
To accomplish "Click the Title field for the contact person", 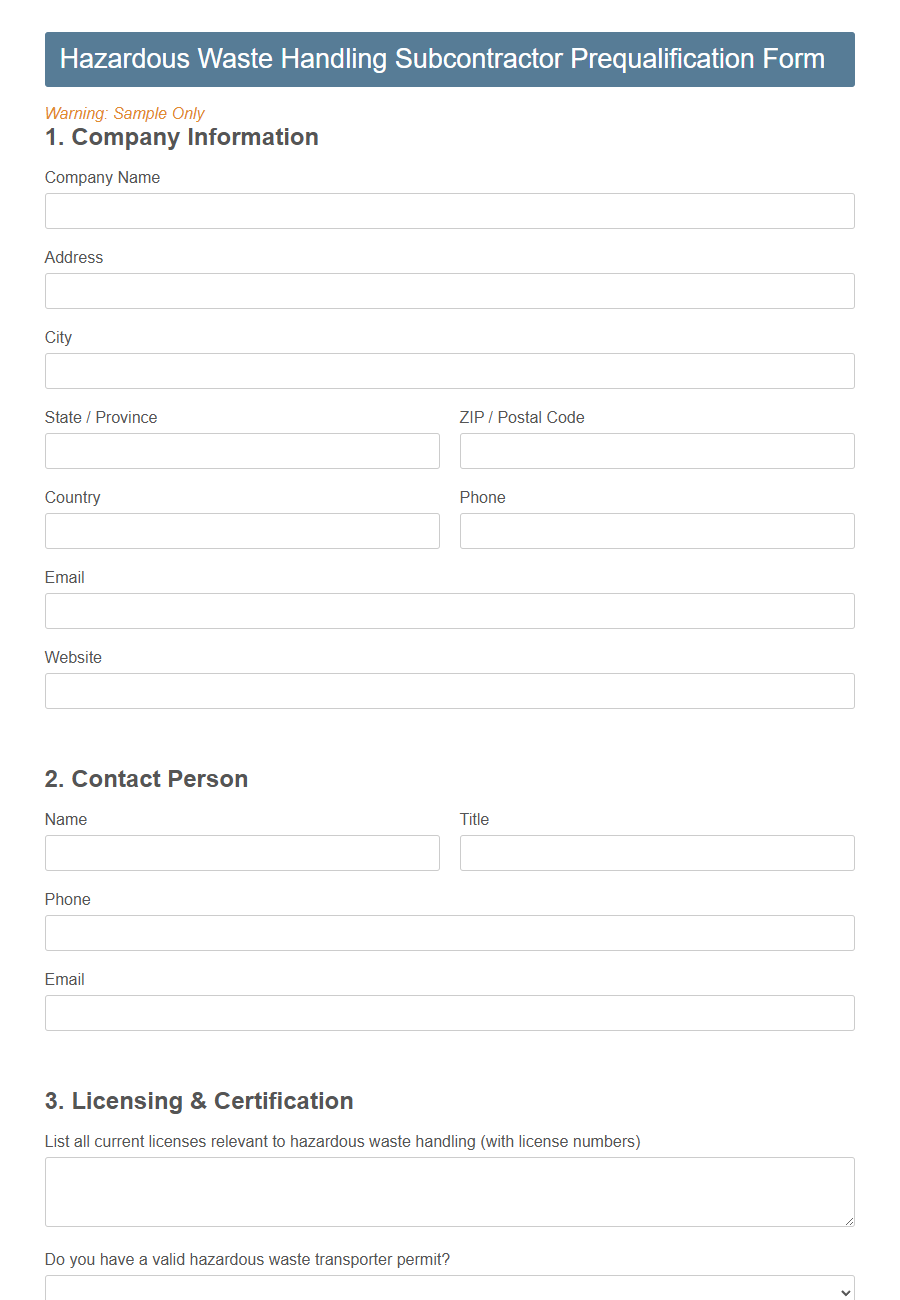I will click(x=657, y=853).
